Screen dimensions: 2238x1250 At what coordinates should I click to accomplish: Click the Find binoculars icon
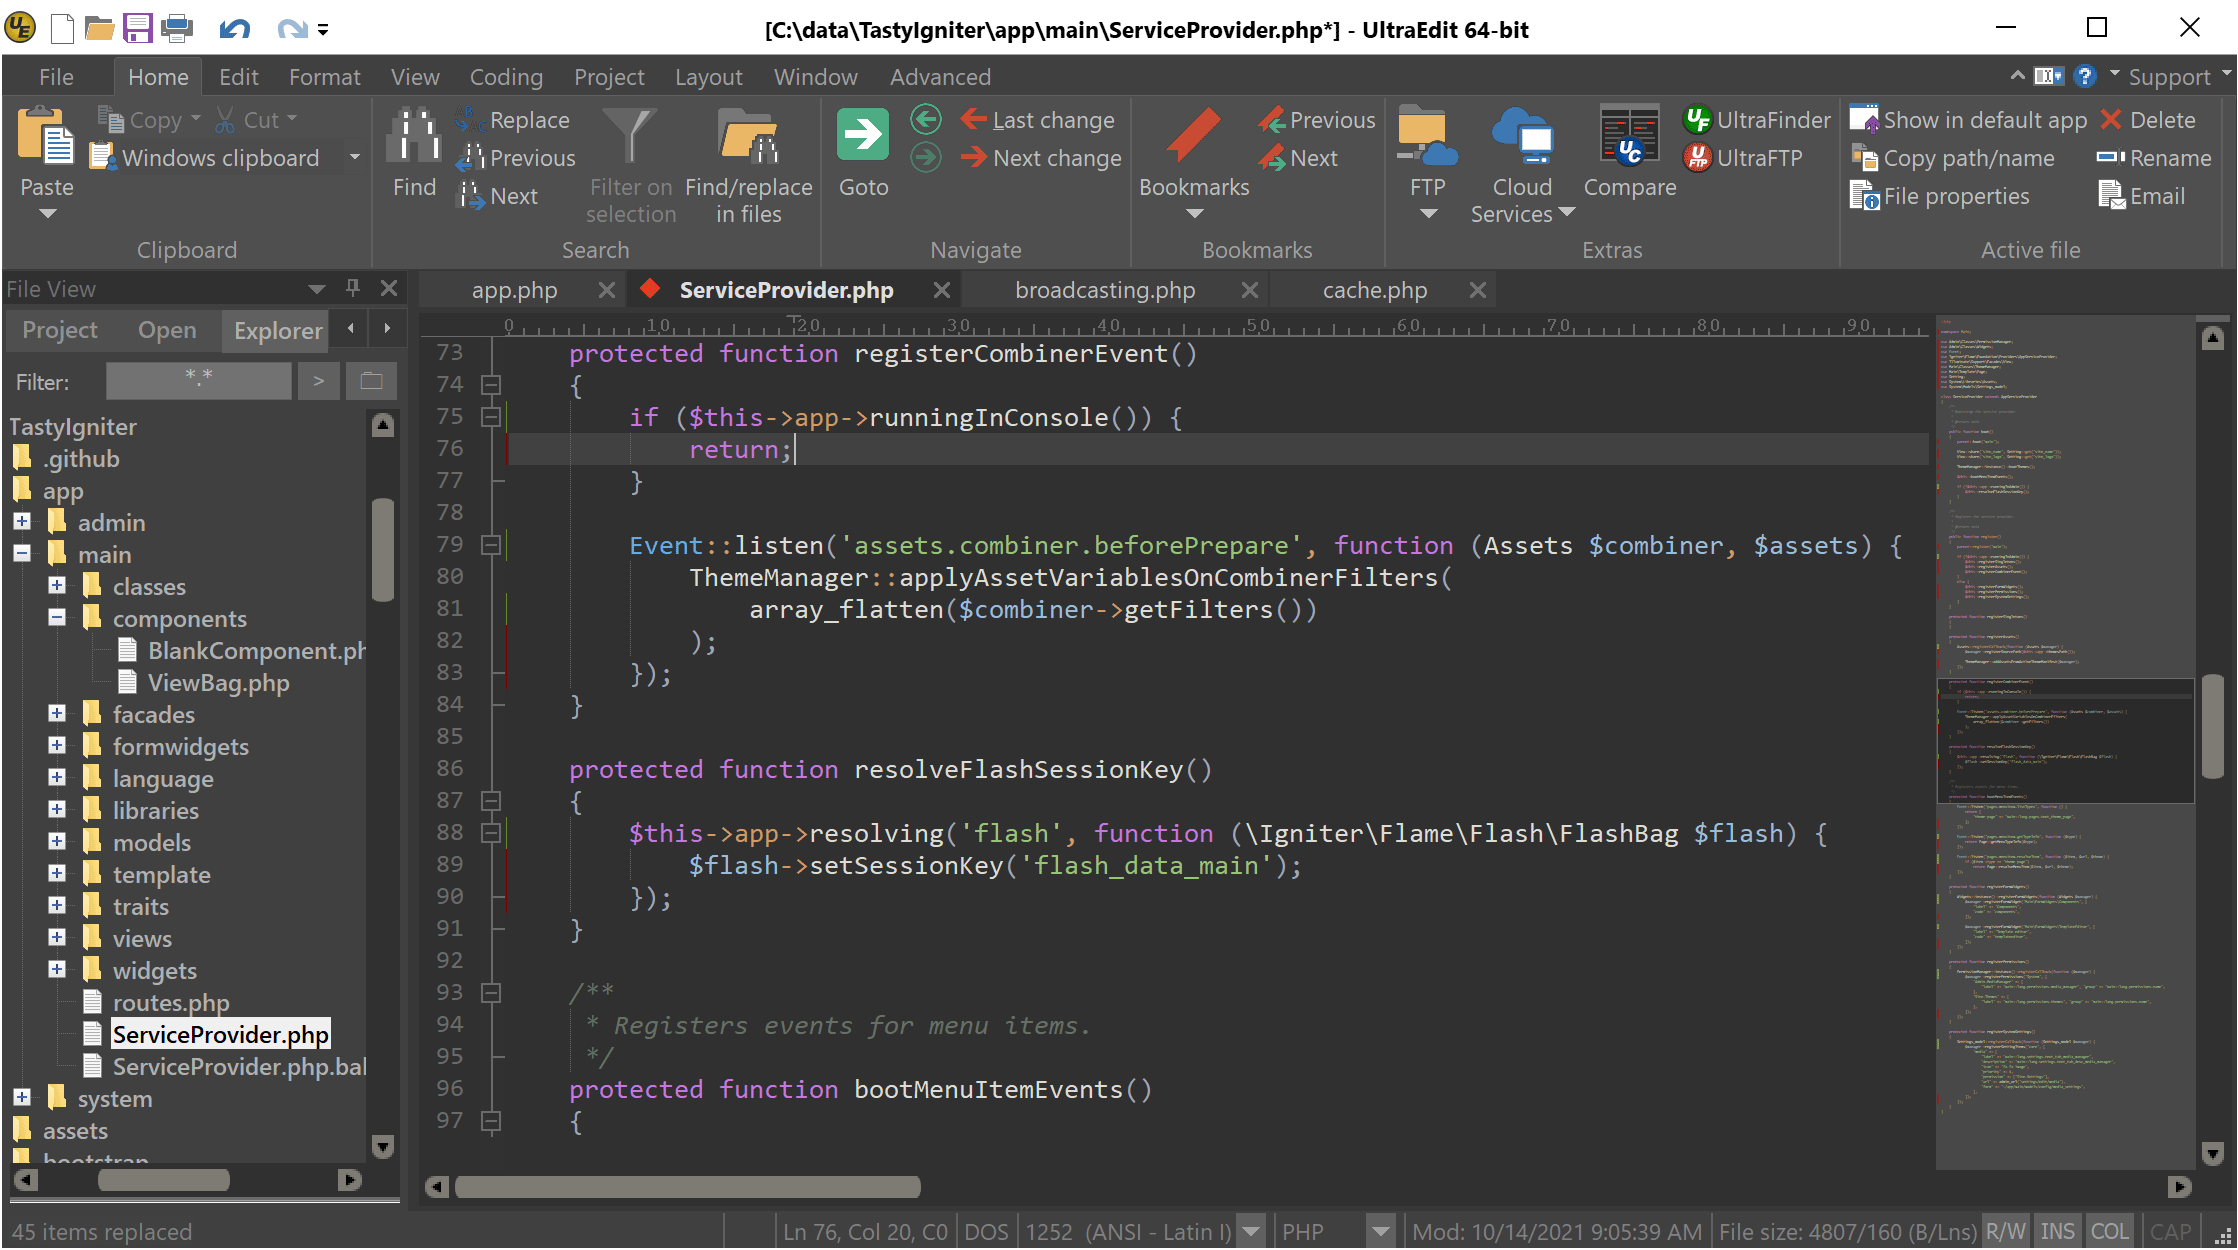coord(414,136)
